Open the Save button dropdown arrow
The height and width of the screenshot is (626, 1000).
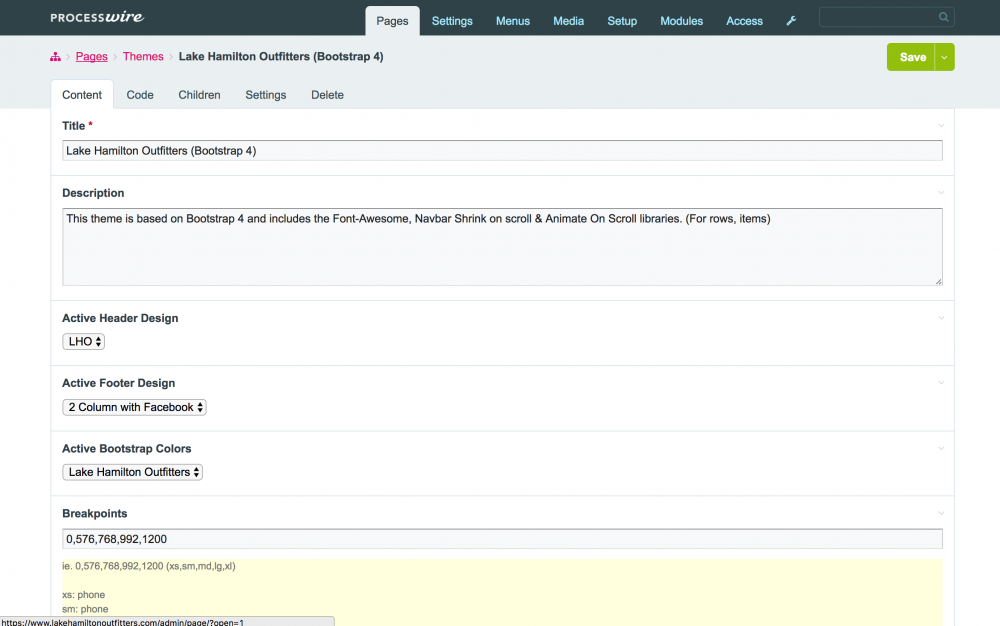coord(944,57)
